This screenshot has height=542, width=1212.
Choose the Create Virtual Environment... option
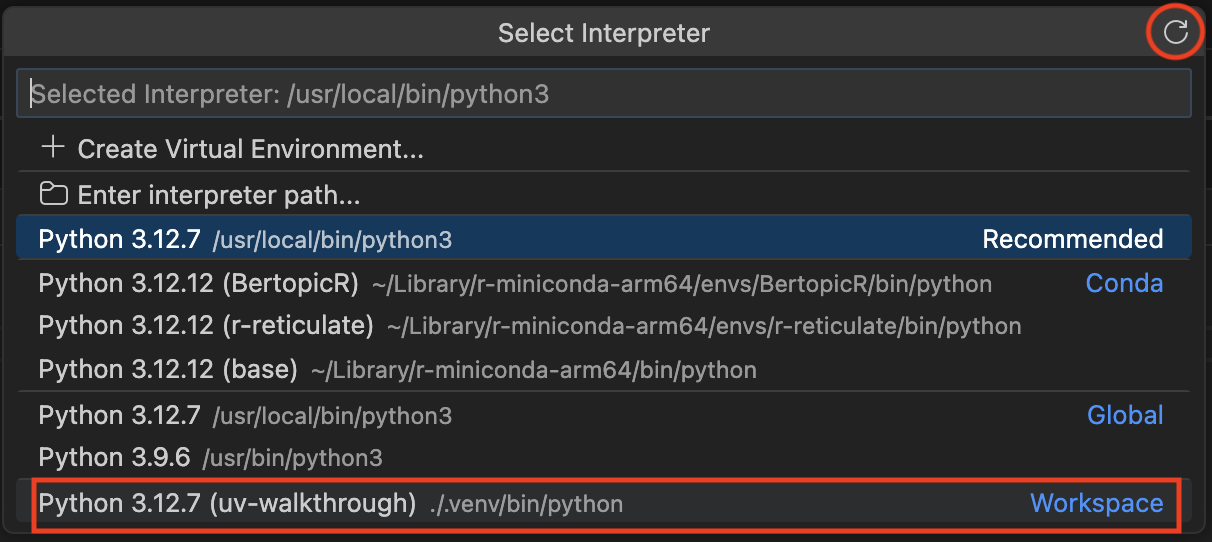pyautogui.click(x=250, y=150)
